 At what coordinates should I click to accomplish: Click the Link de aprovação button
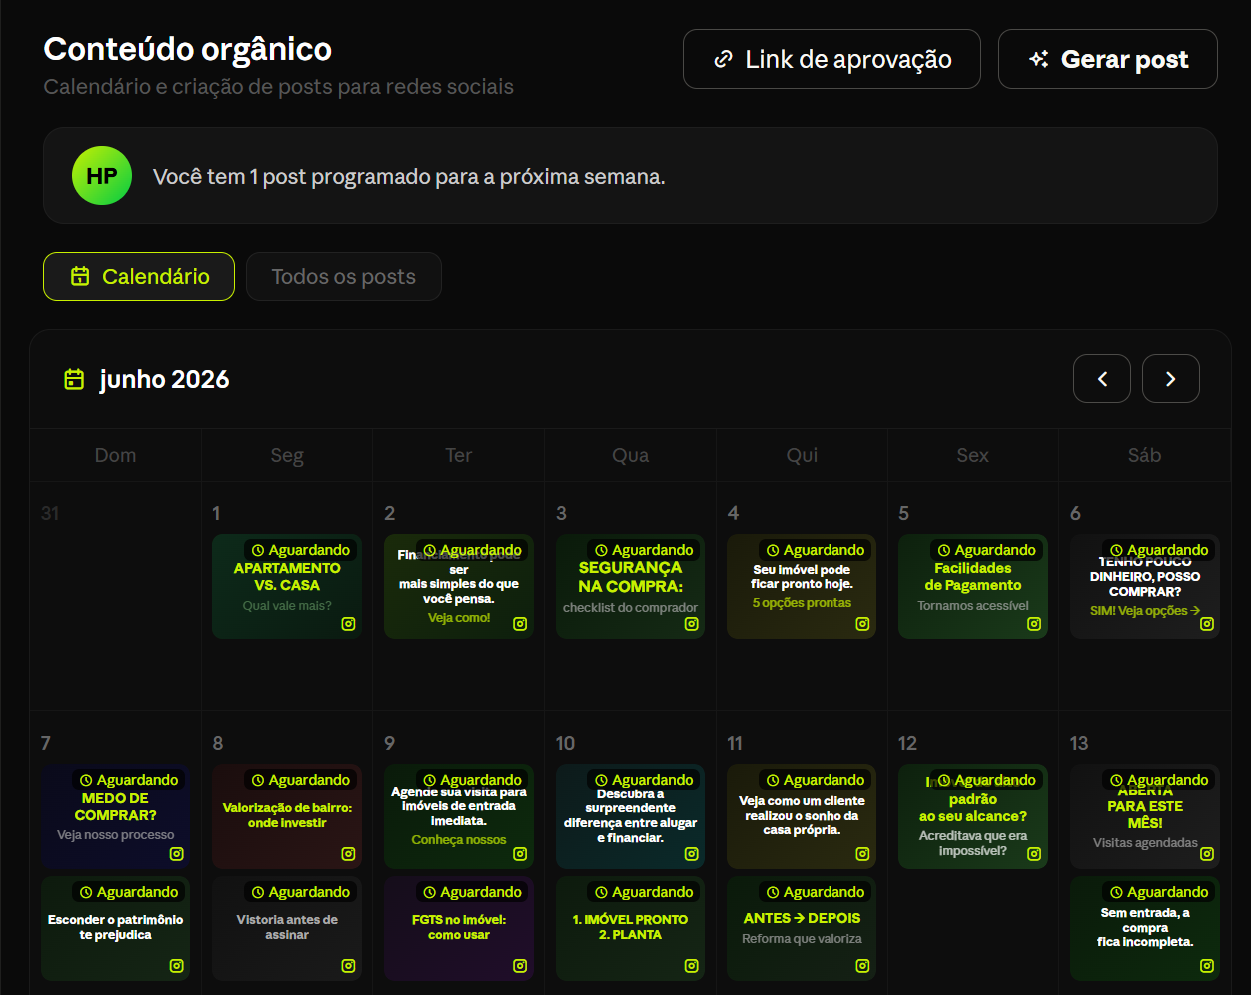831,59
